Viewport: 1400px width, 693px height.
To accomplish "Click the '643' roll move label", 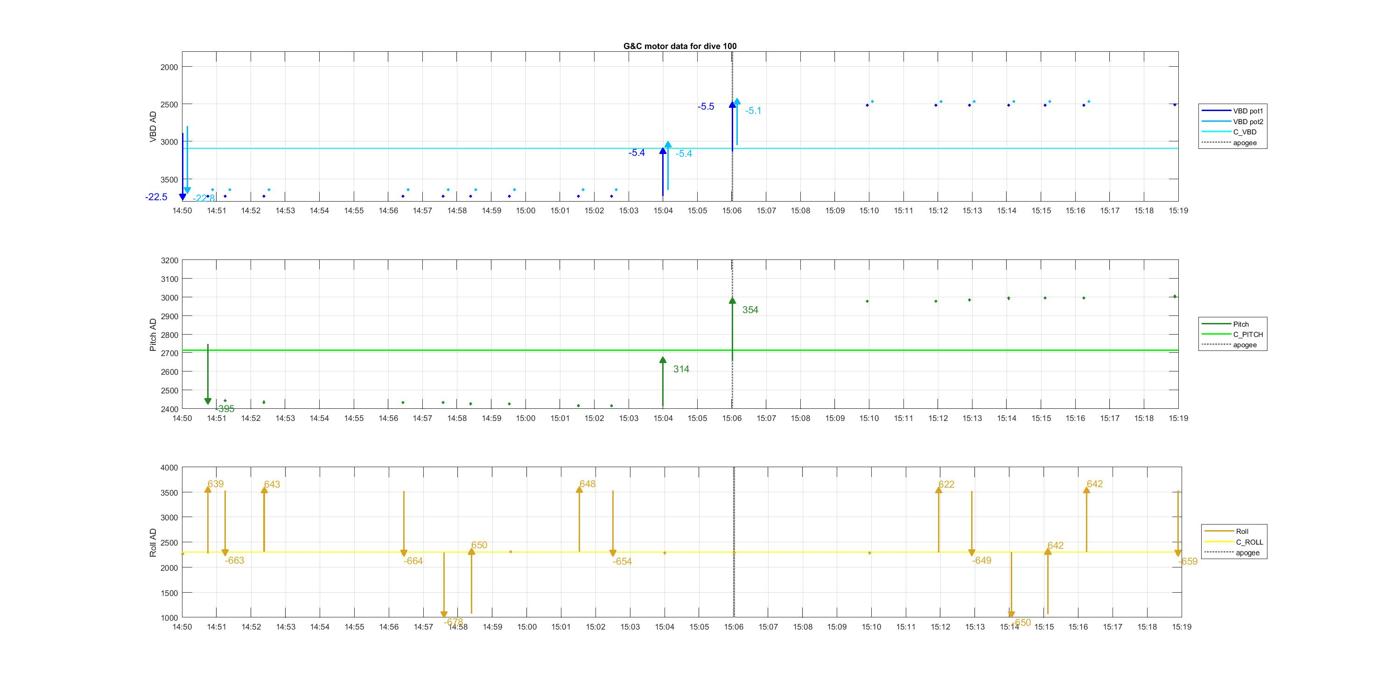I will [272, 485].
